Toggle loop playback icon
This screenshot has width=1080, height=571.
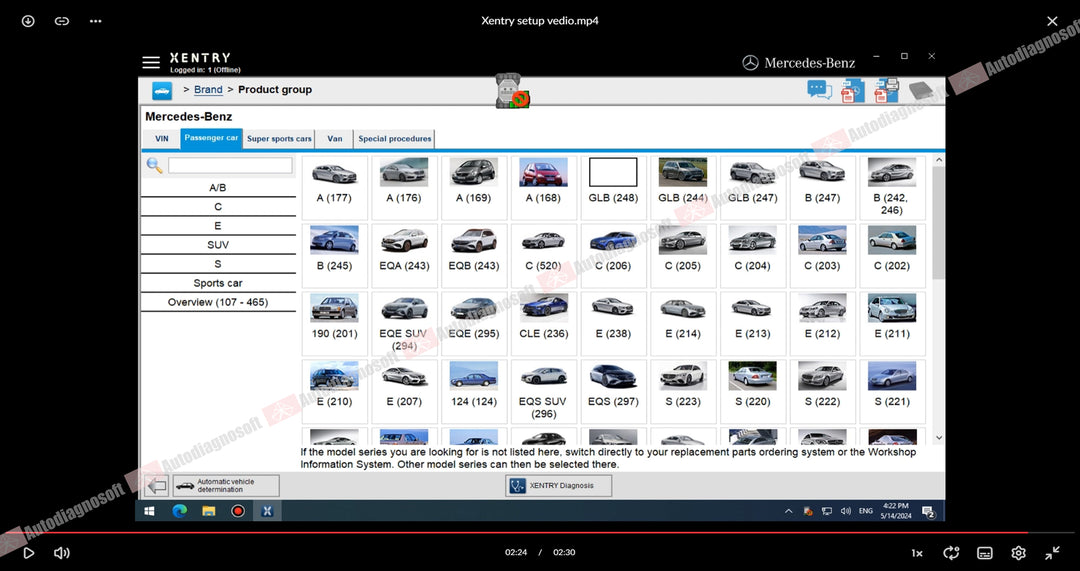coord(951,552)
